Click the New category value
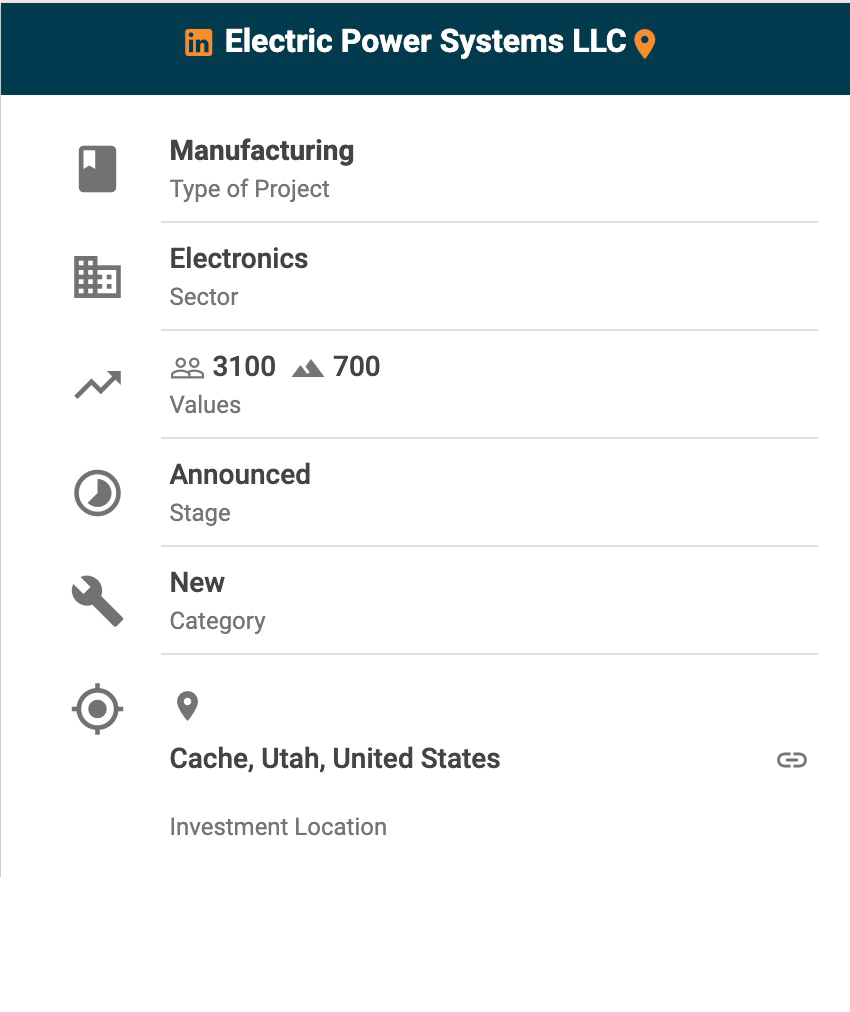The image size is (850, 1012). [197, 583]
